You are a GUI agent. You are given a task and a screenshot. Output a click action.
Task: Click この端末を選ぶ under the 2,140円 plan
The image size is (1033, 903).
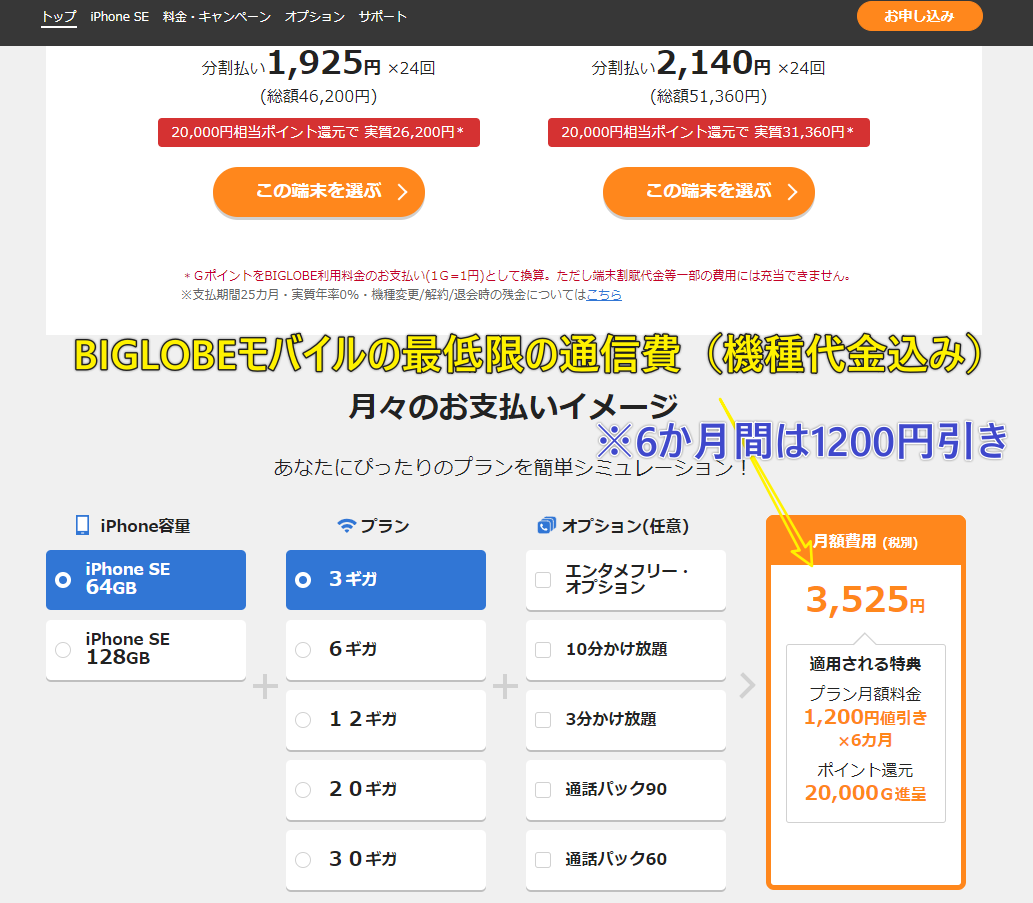[709, 191]
